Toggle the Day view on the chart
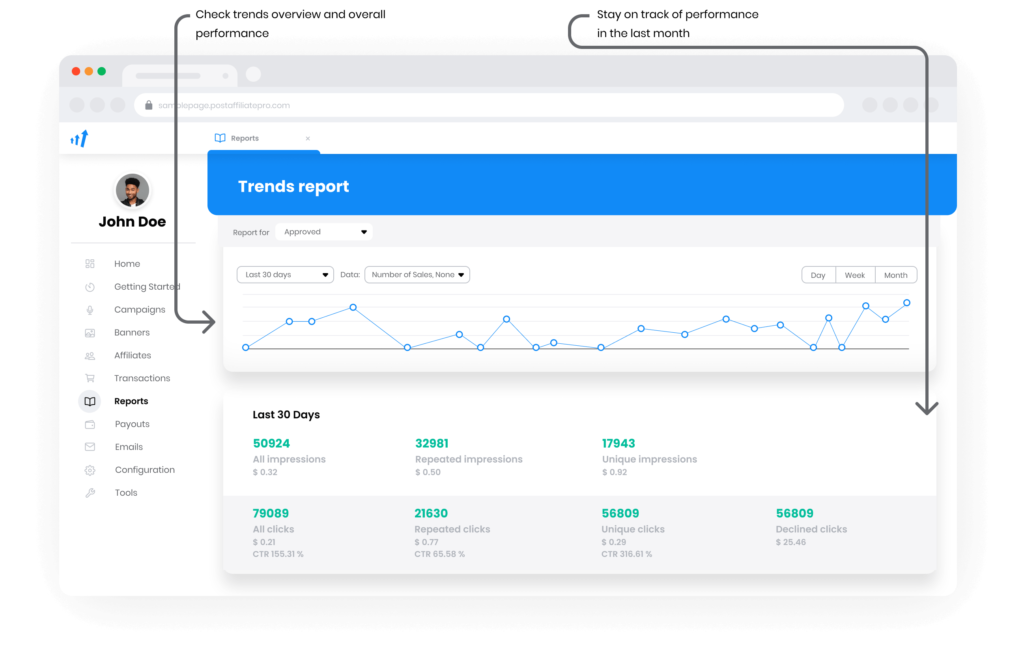The width and height of the screenshot is (1024, 667). click(x=817, y=274)
